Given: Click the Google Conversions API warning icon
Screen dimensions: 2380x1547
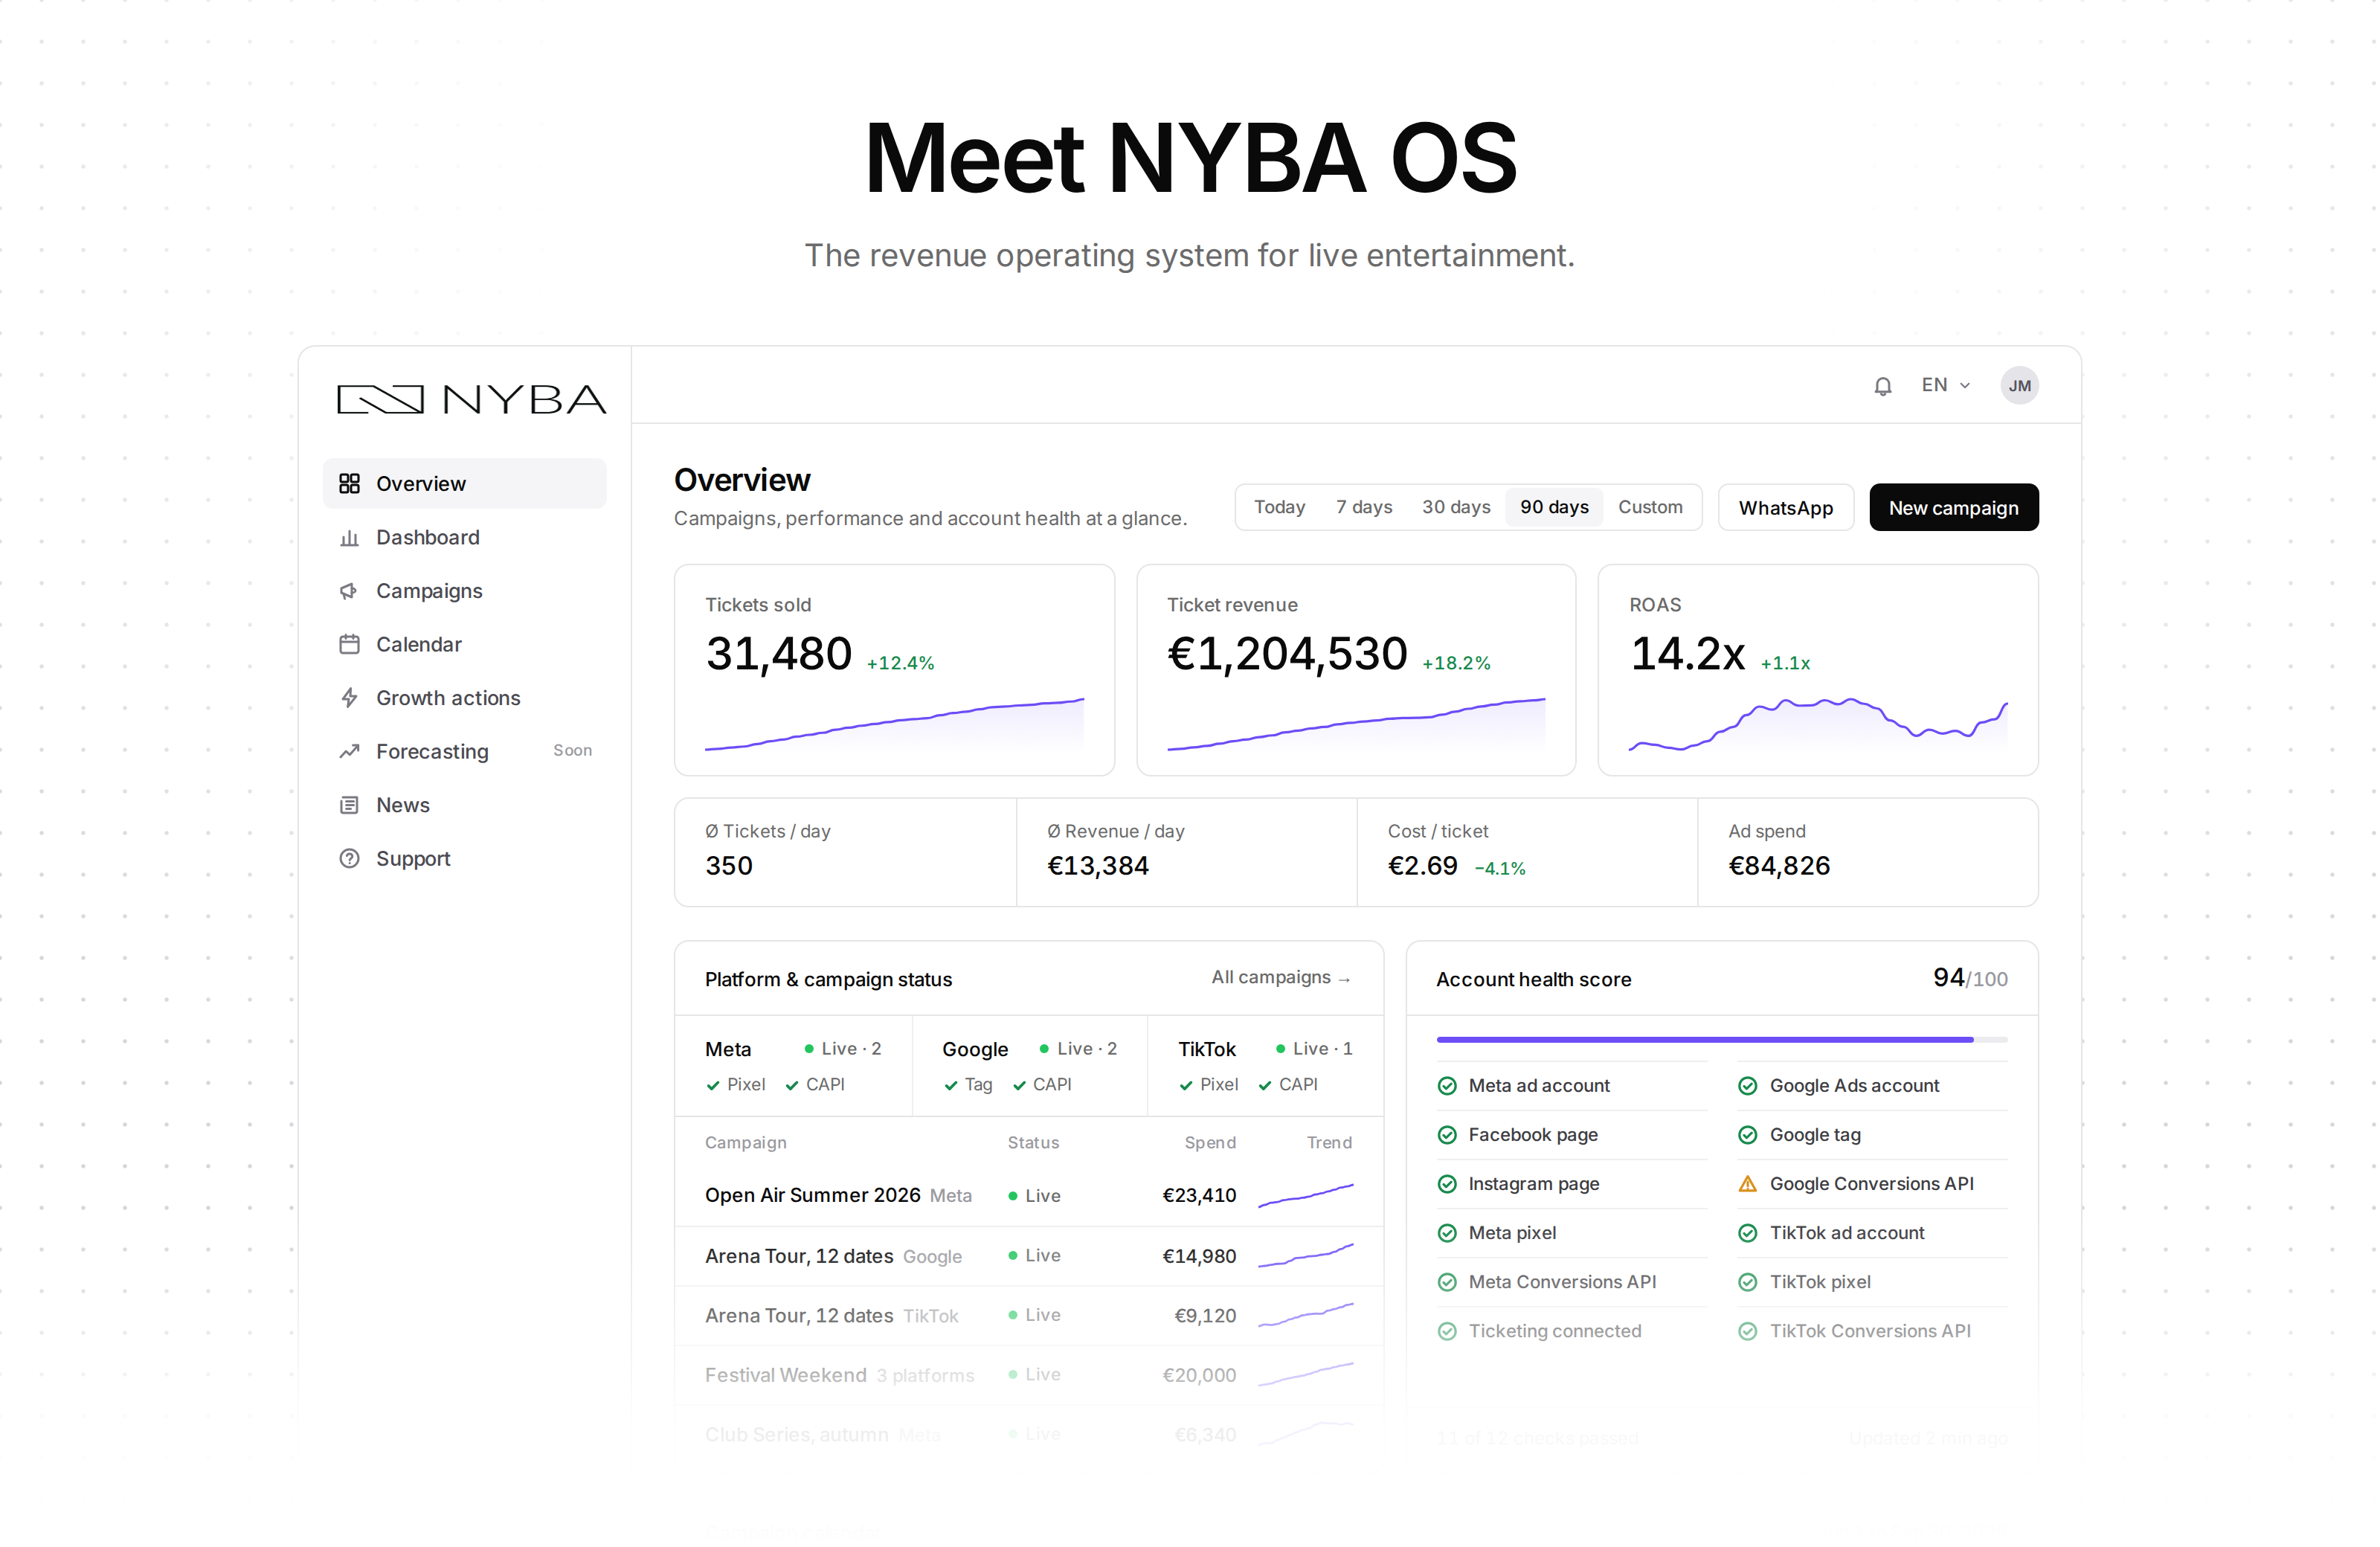Looking at the screenshot, I should [1747, 1184].
